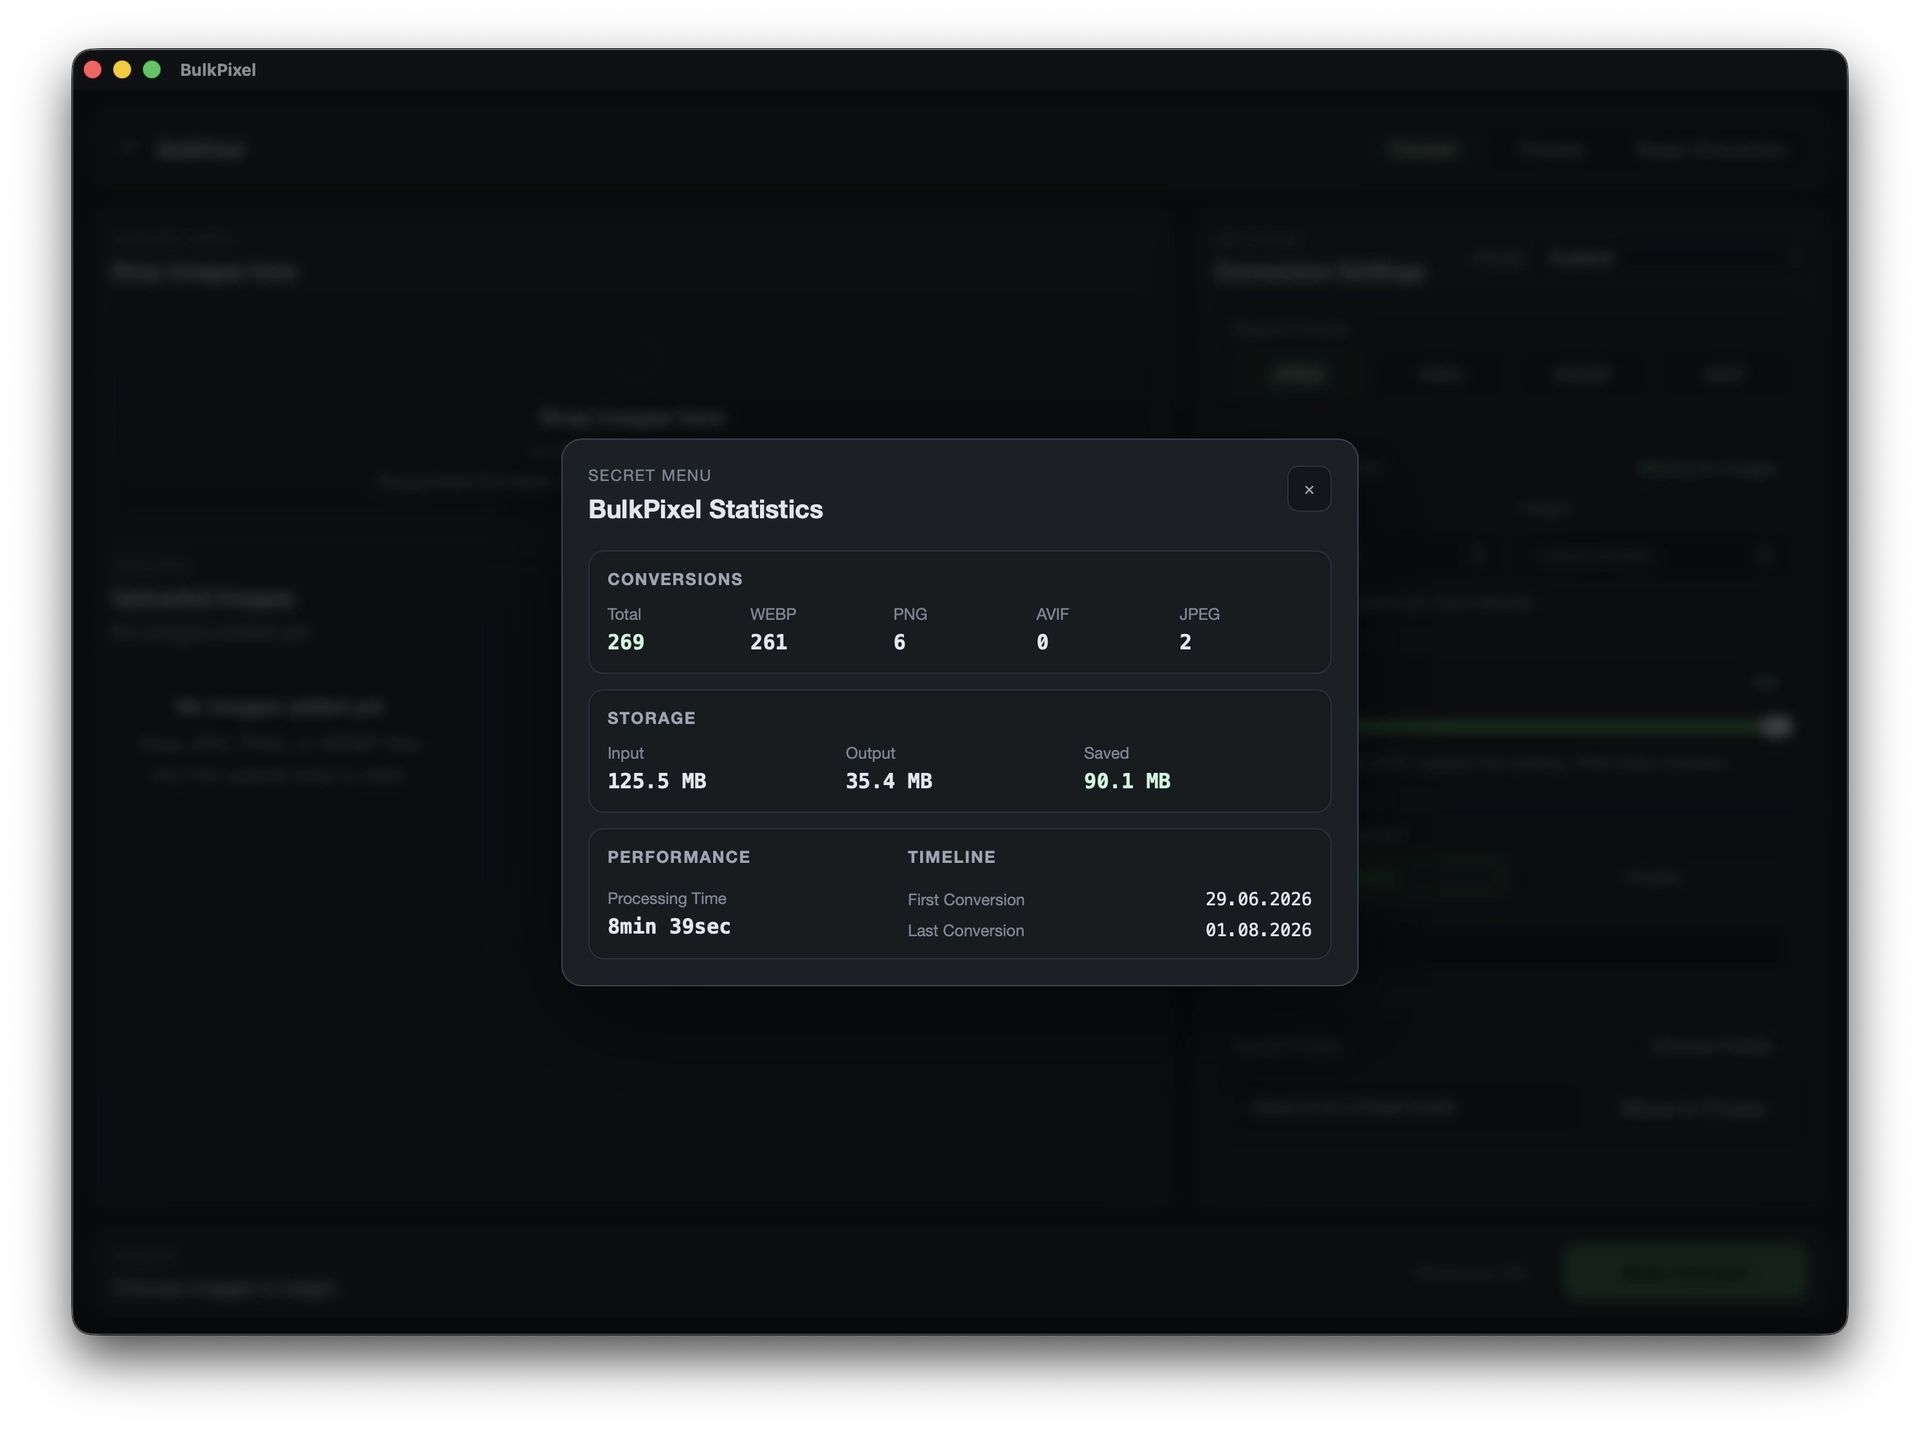Click the CONVERSIONS section header
1920x1430 pixels.
(675, 579)
